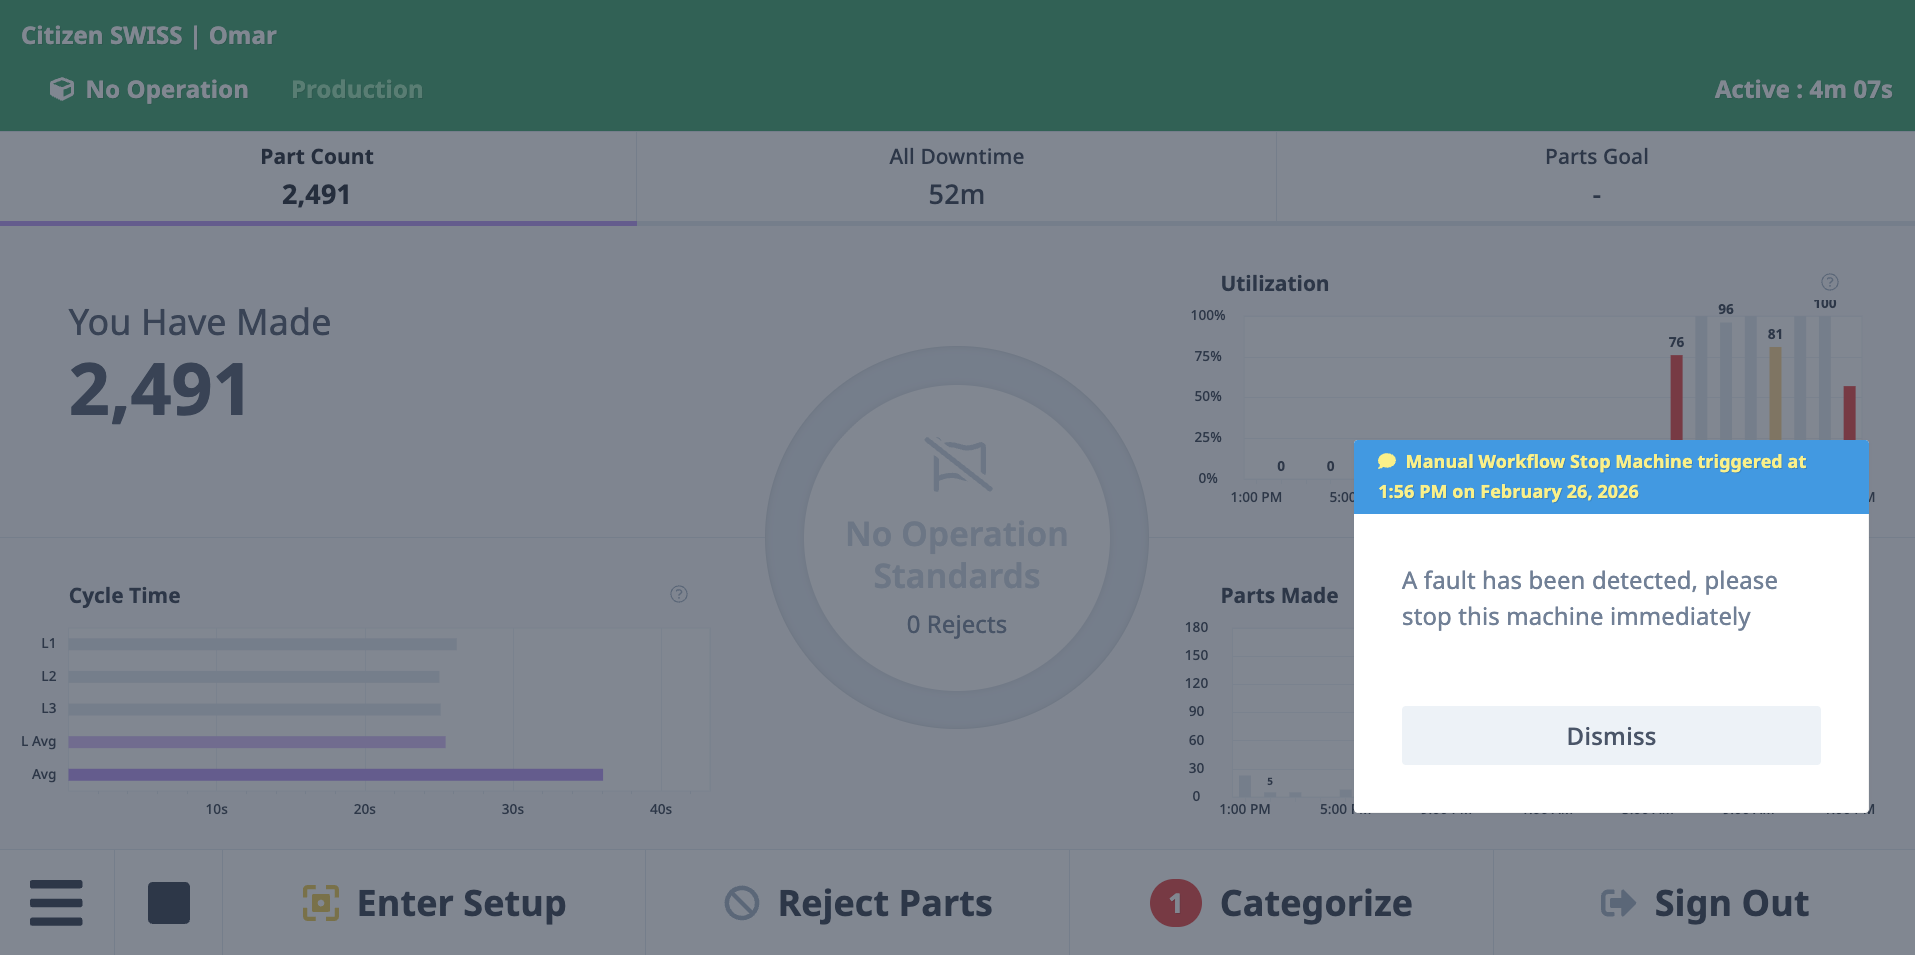Click the Reject Parts prohibition icon
The image size is (1915, 955).
740,902
